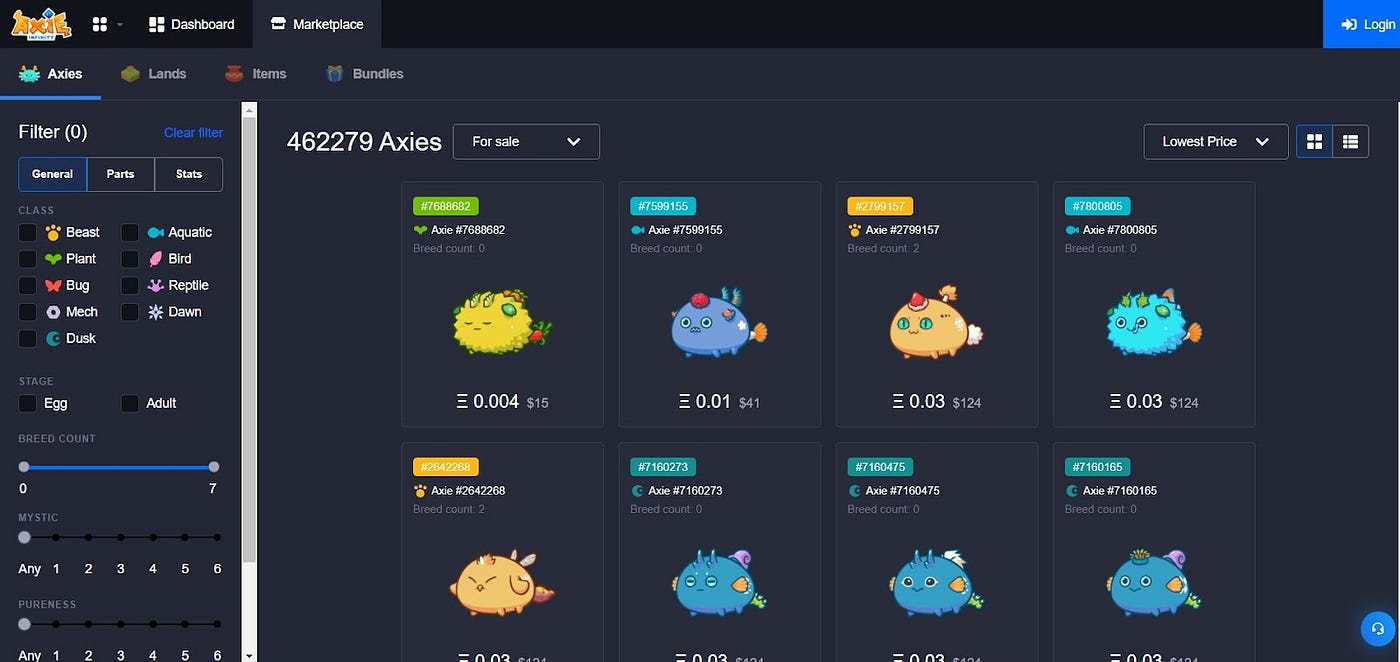
Task: Open the Lowest Price sort dropdown
Action: [x=1216, y=142]
